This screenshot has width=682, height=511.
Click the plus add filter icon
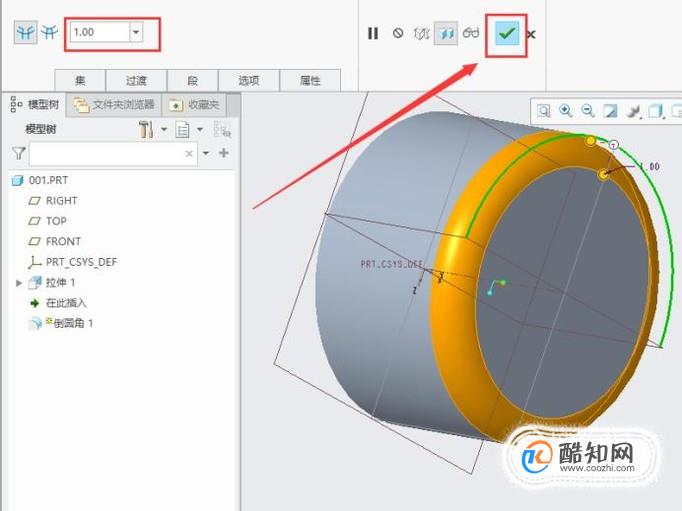224,153
